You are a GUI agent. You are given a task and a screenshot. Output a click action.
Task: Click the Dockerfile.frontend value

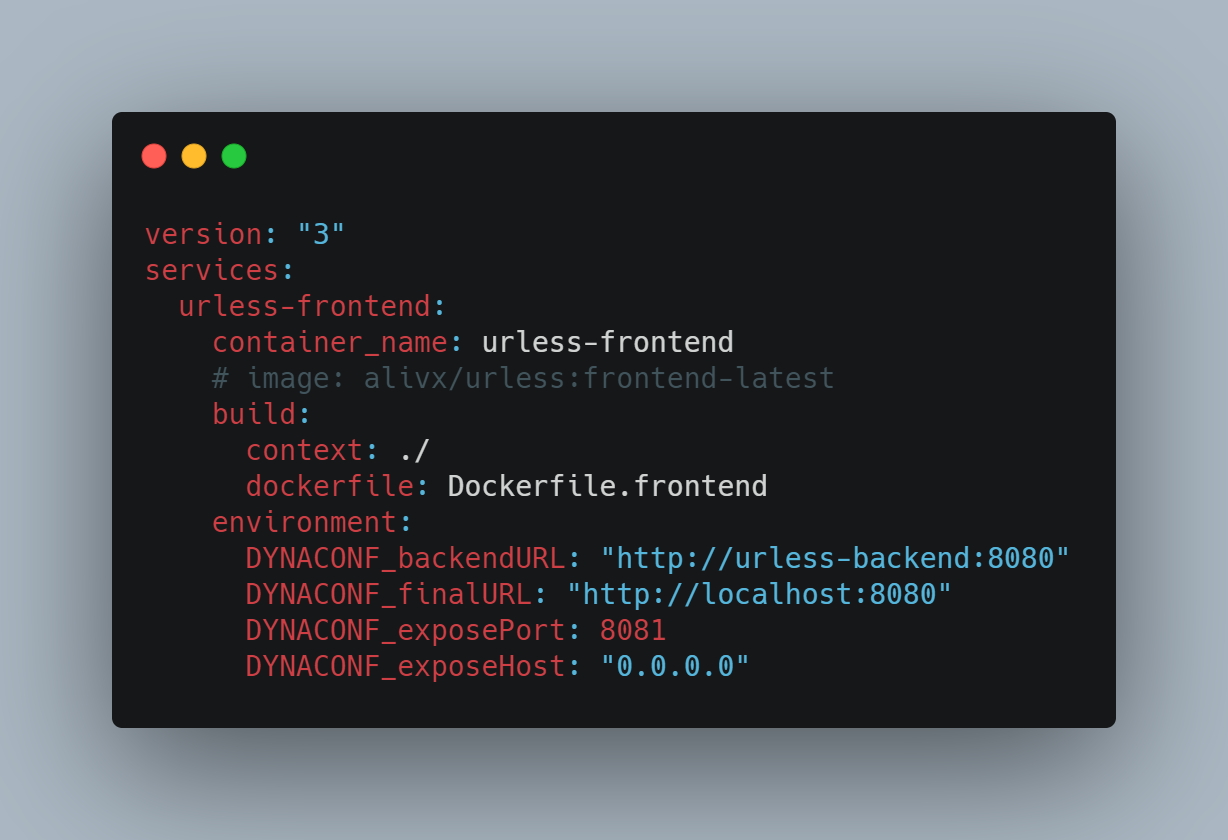click(x=608, y=486)
